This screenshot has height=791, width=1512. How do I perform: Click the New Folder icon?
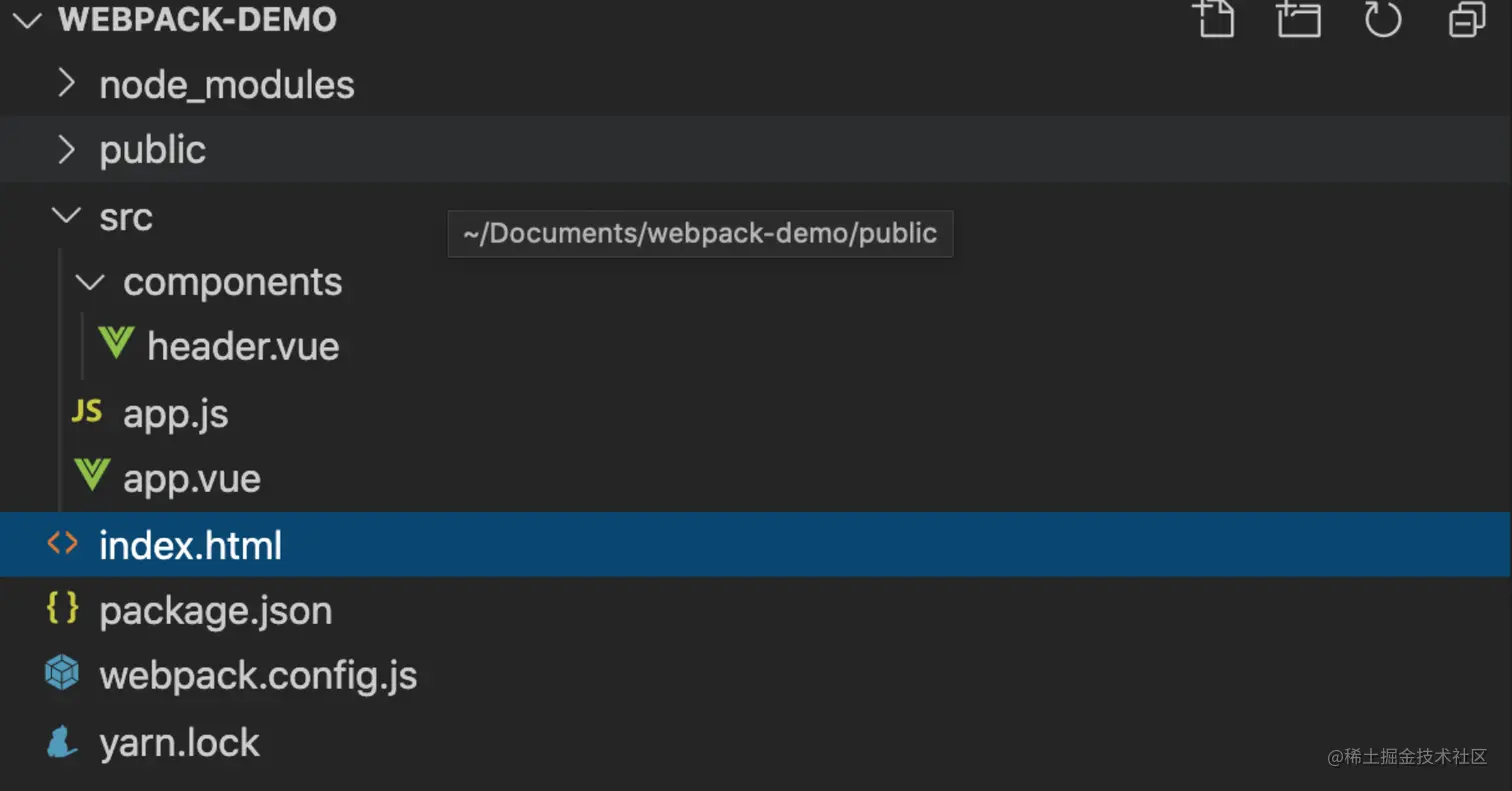pos(1299,19)
